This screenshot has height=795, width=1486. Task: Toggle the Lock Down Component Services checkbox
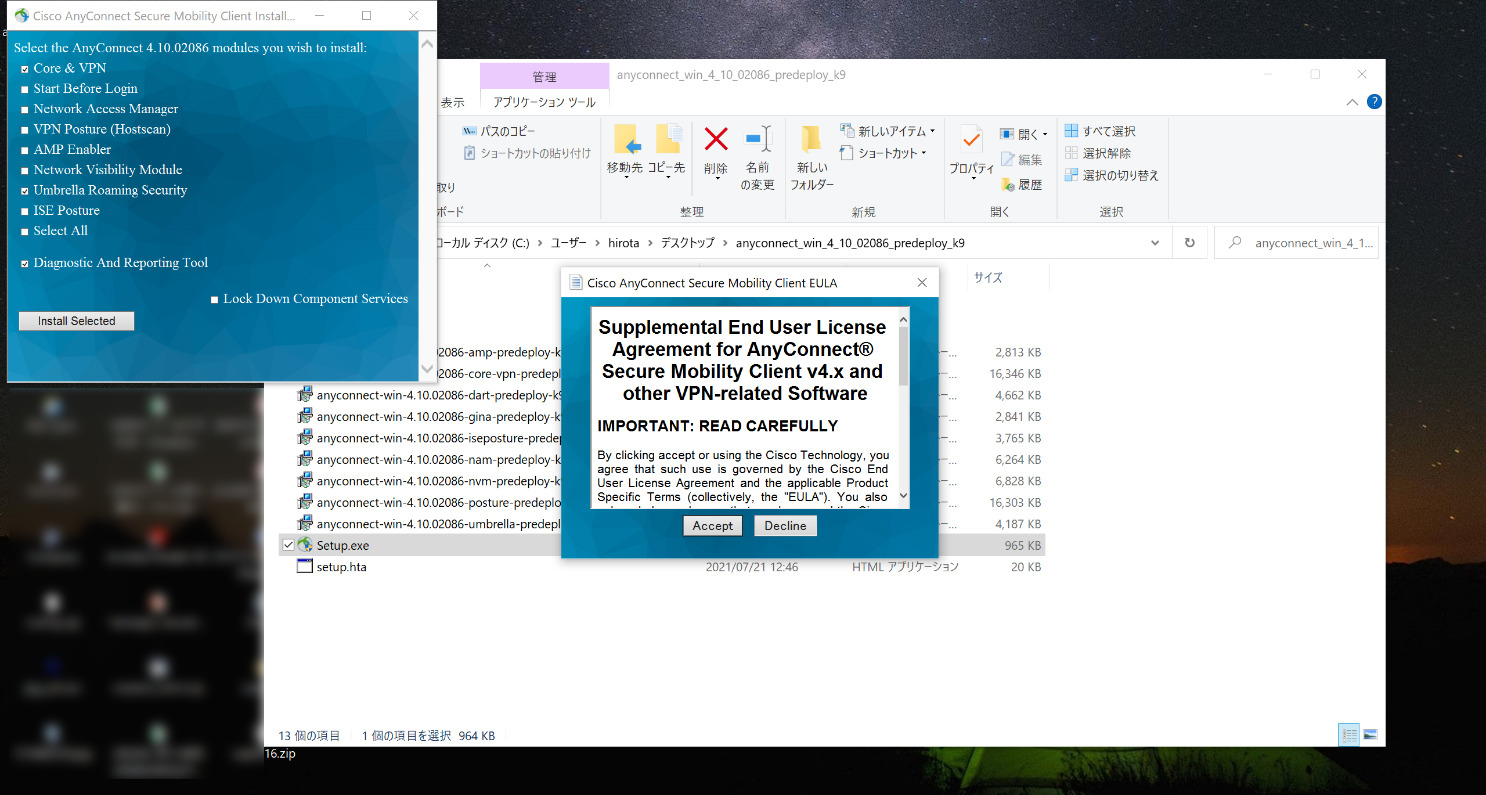click(215, 299)
